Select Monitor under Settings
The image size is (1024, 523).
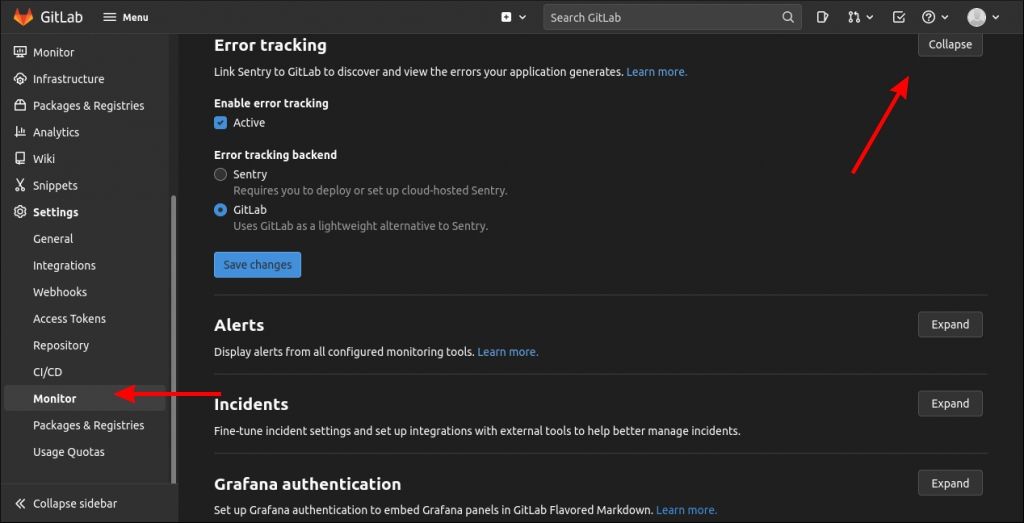click(85, 398)
